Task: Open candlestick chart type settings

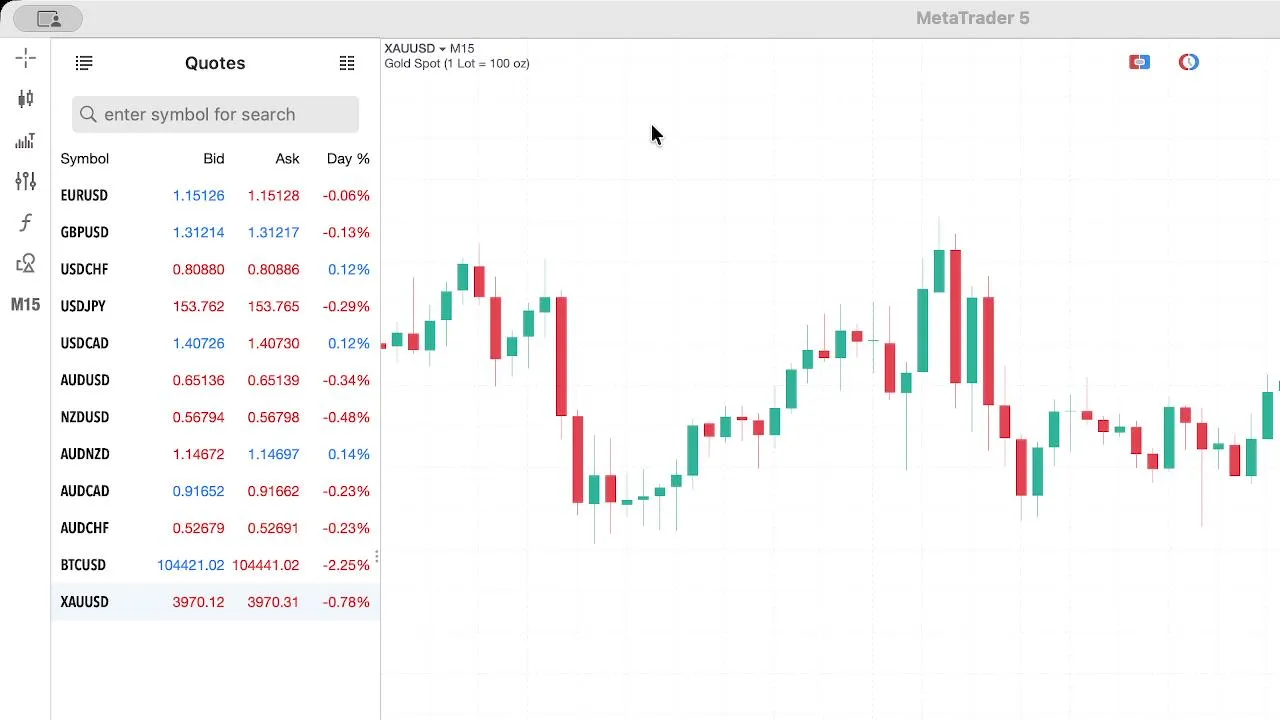Action: pos(26,98)
